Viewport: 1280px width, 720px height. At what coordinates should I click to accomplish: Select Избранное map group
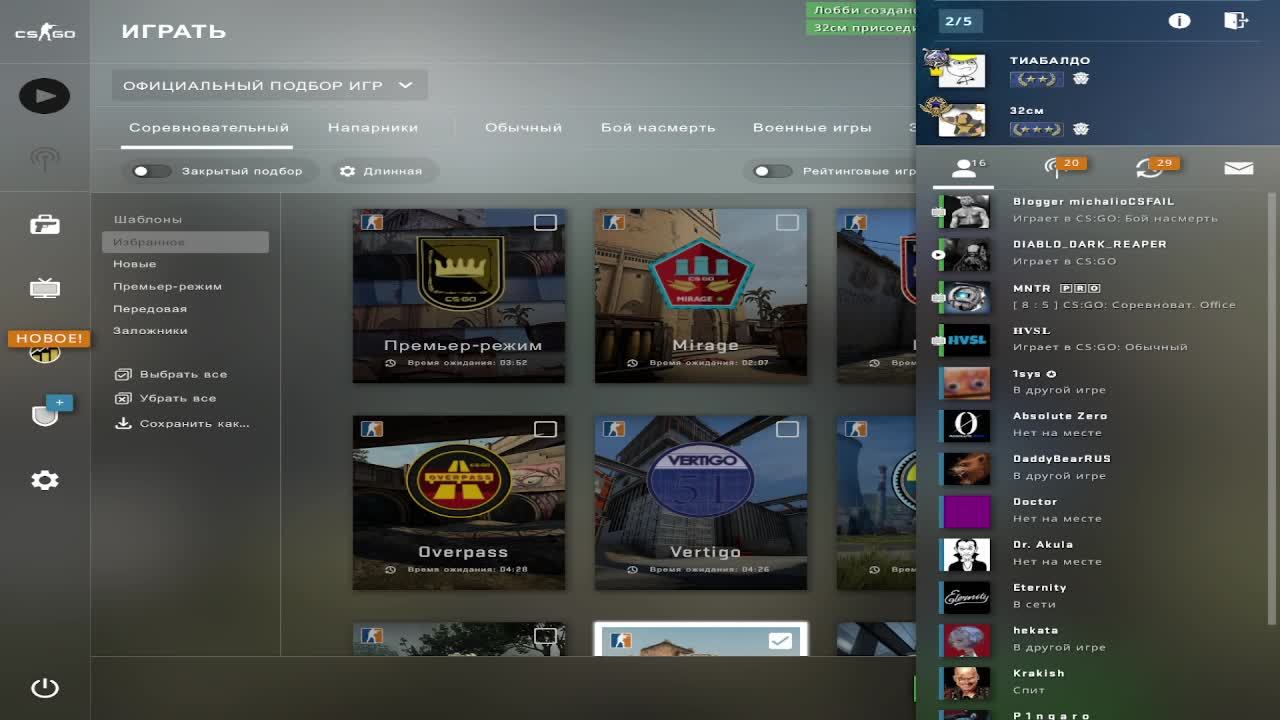coord(185,242)
